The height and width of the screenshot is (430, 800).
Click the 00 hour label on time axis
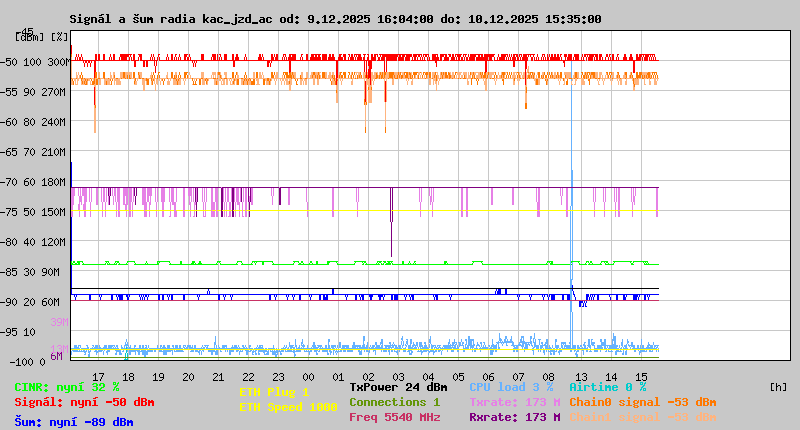(309, 377)
